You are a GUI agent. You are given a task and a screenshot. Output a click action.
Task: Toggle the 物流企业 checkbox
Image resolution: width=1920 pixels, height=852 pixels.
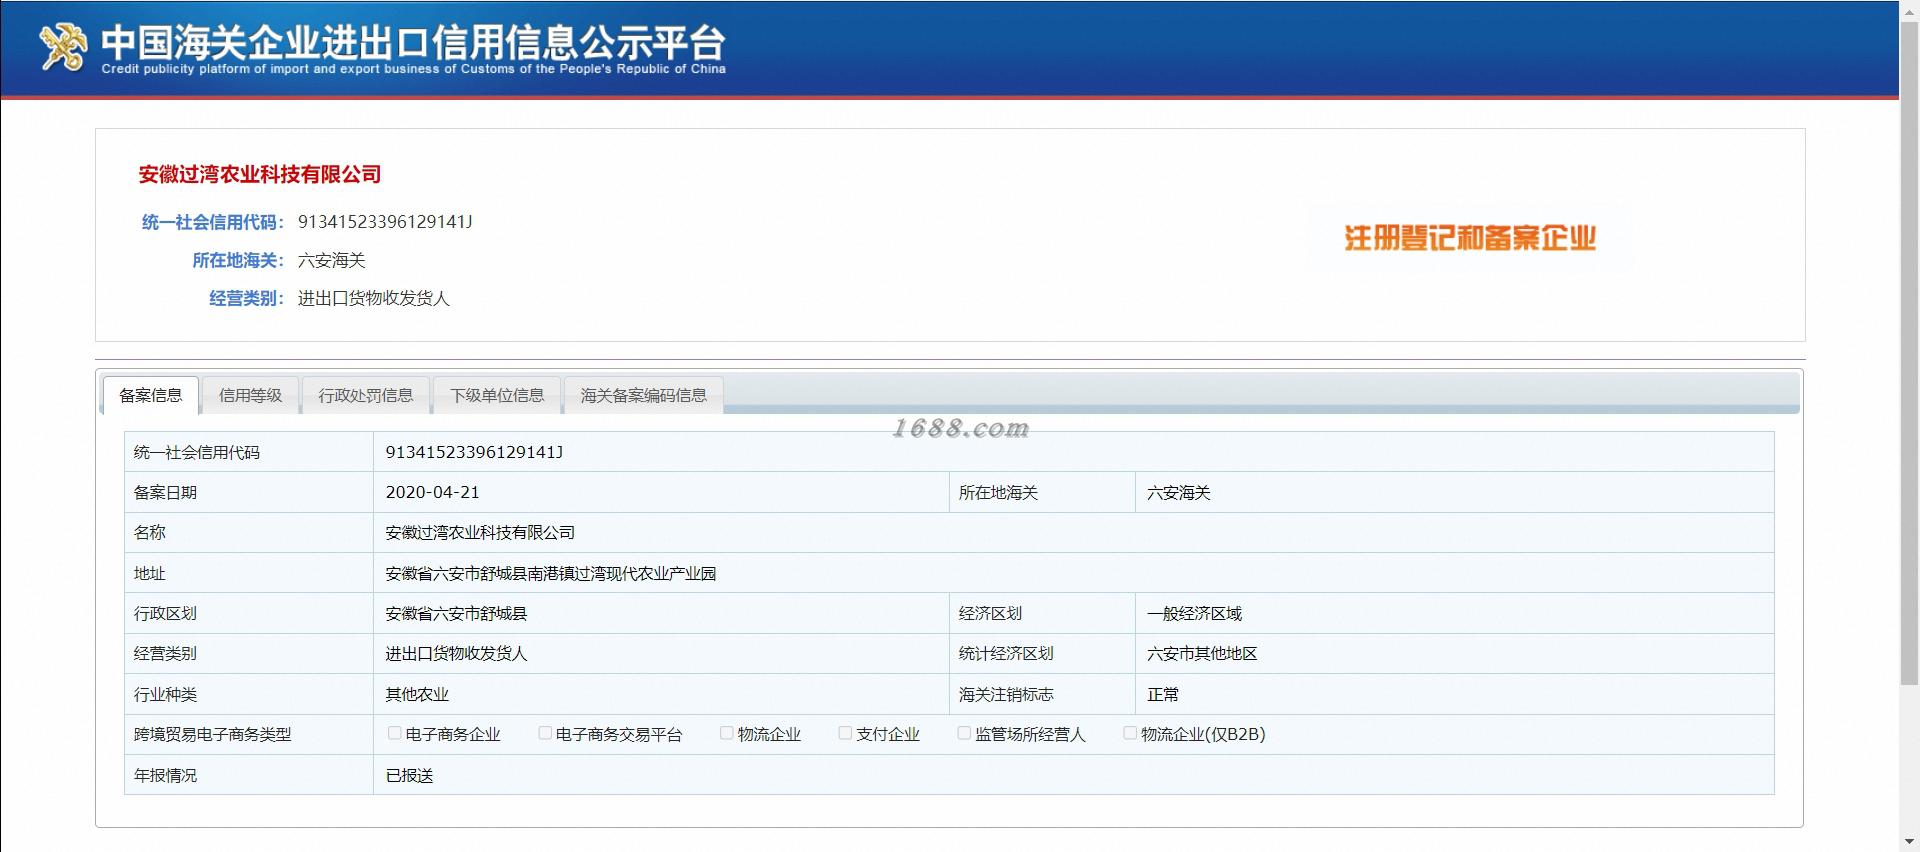pyautogui.click(x=727, y=733)
